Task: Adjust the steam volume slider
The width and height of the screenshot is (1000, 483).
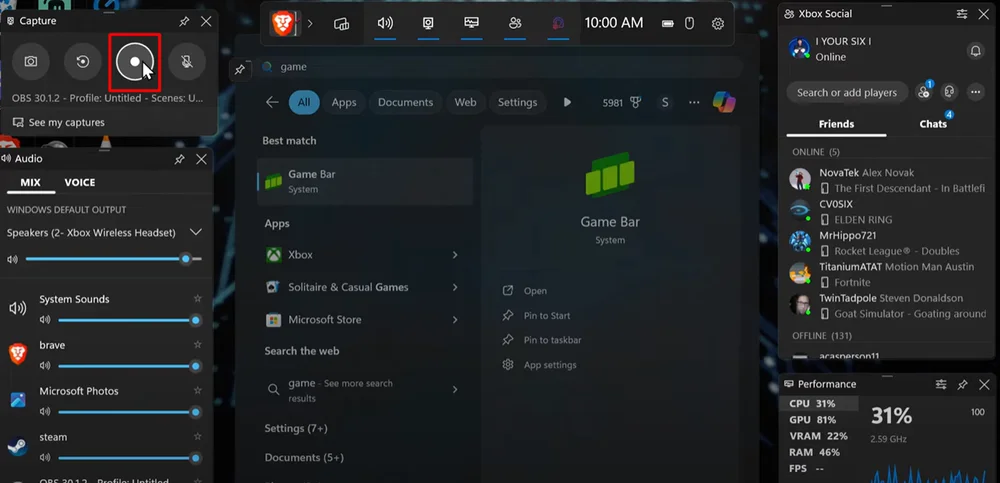Action: (125, 458)
